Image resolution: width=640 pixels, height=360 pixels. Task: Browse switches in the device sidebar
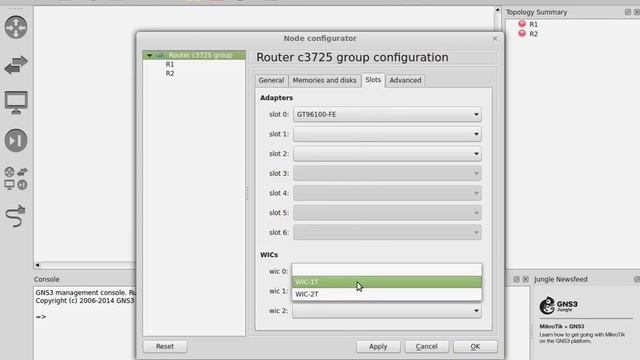point(16,65)
